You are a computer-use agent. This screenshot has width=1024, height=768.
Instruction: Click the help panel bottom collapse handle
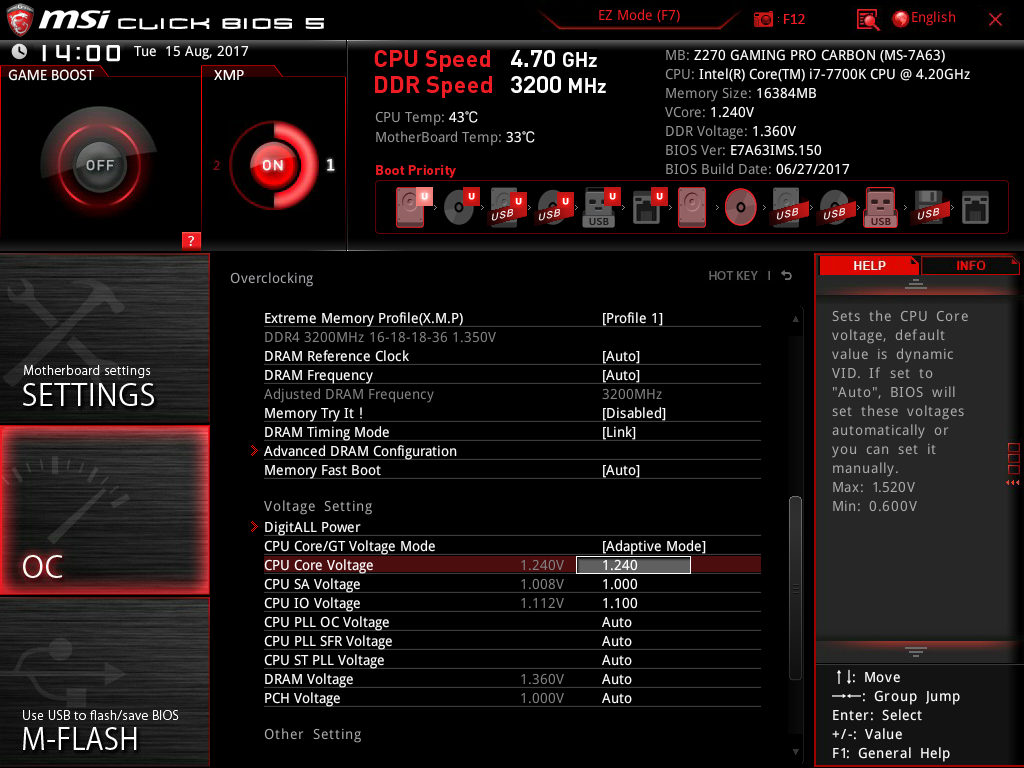916,652
